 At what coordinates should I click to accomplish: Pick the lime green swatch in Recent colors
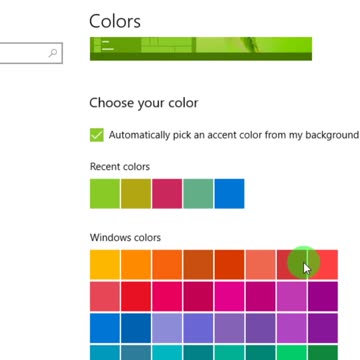[105, 194]
